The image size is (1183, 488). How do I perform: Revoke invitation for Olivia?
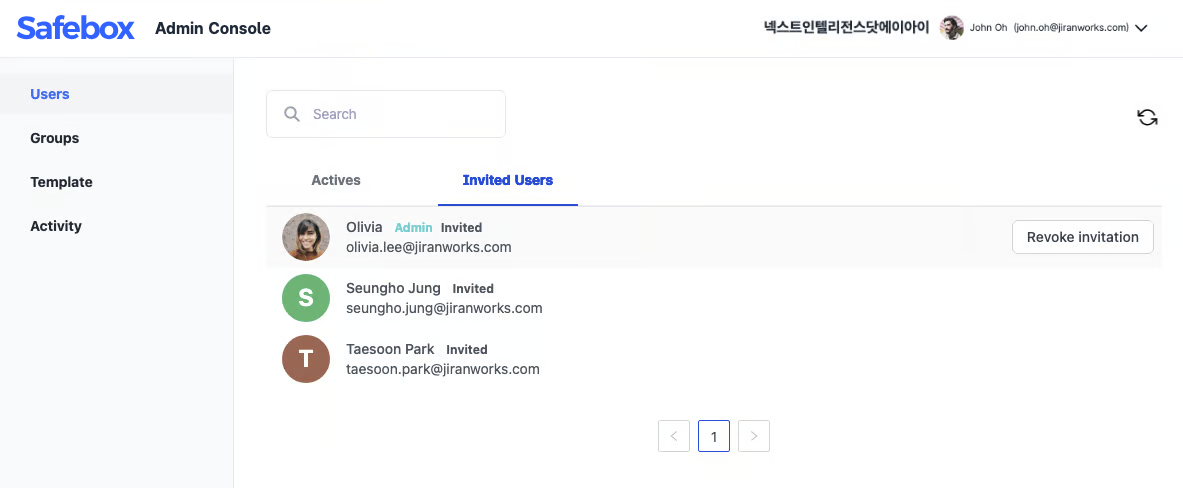point(1083,237)
